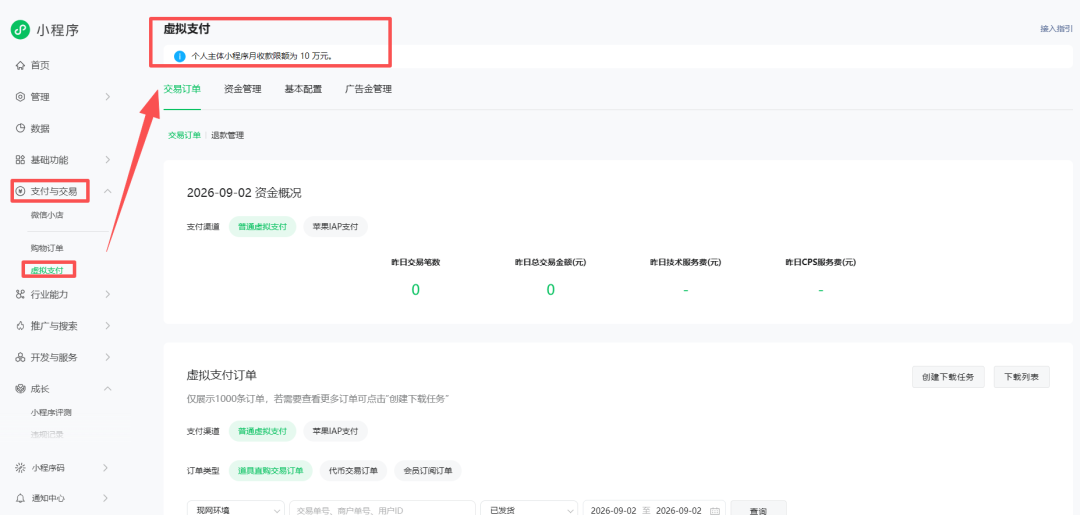Open 虚拟支付 in sidebar
Viewport: 1080px width, 515px height.
point(48,270)
